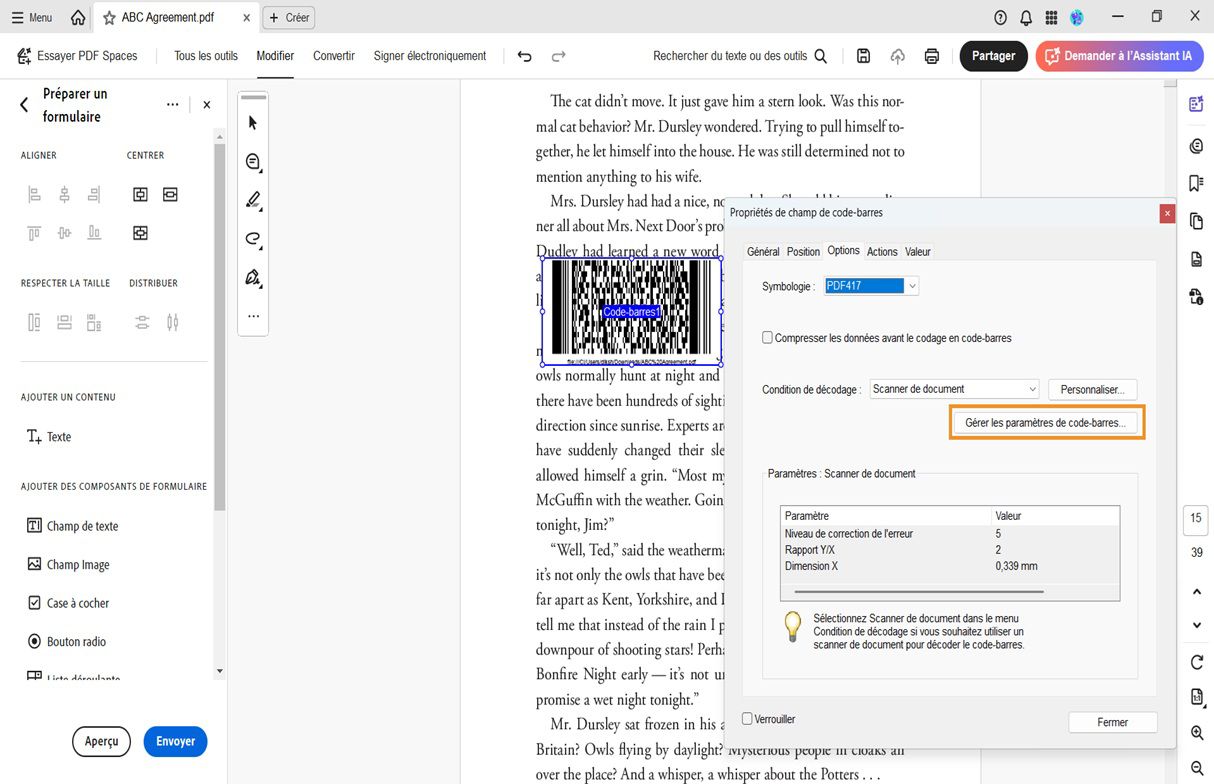Enable Compresser les données avant le codage
This screenshot has width=1214, height=784.
tap(768, 338)
